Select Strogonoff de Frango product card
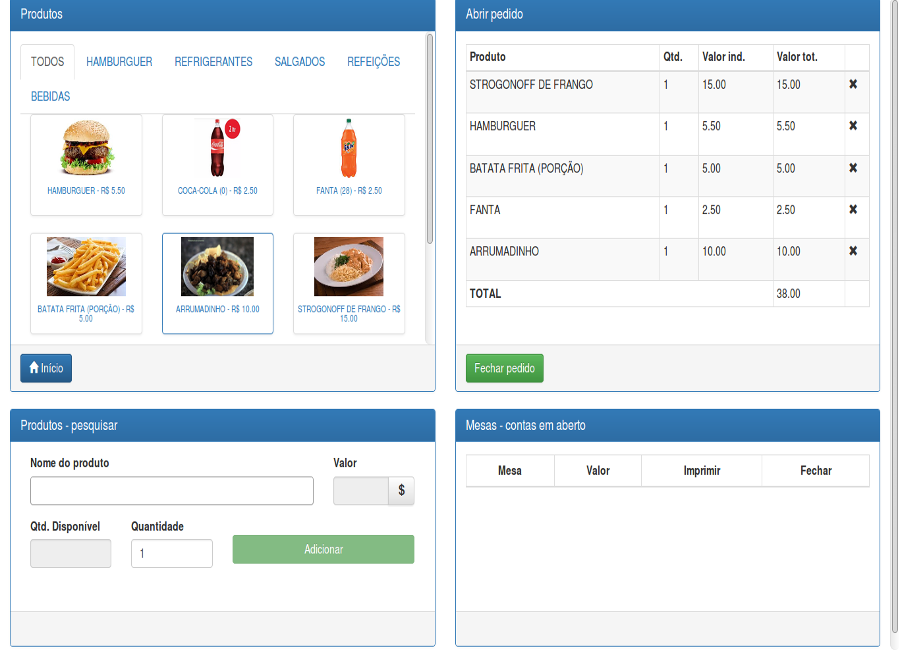This screenshot has height=650, width=900. pos(348,268)
